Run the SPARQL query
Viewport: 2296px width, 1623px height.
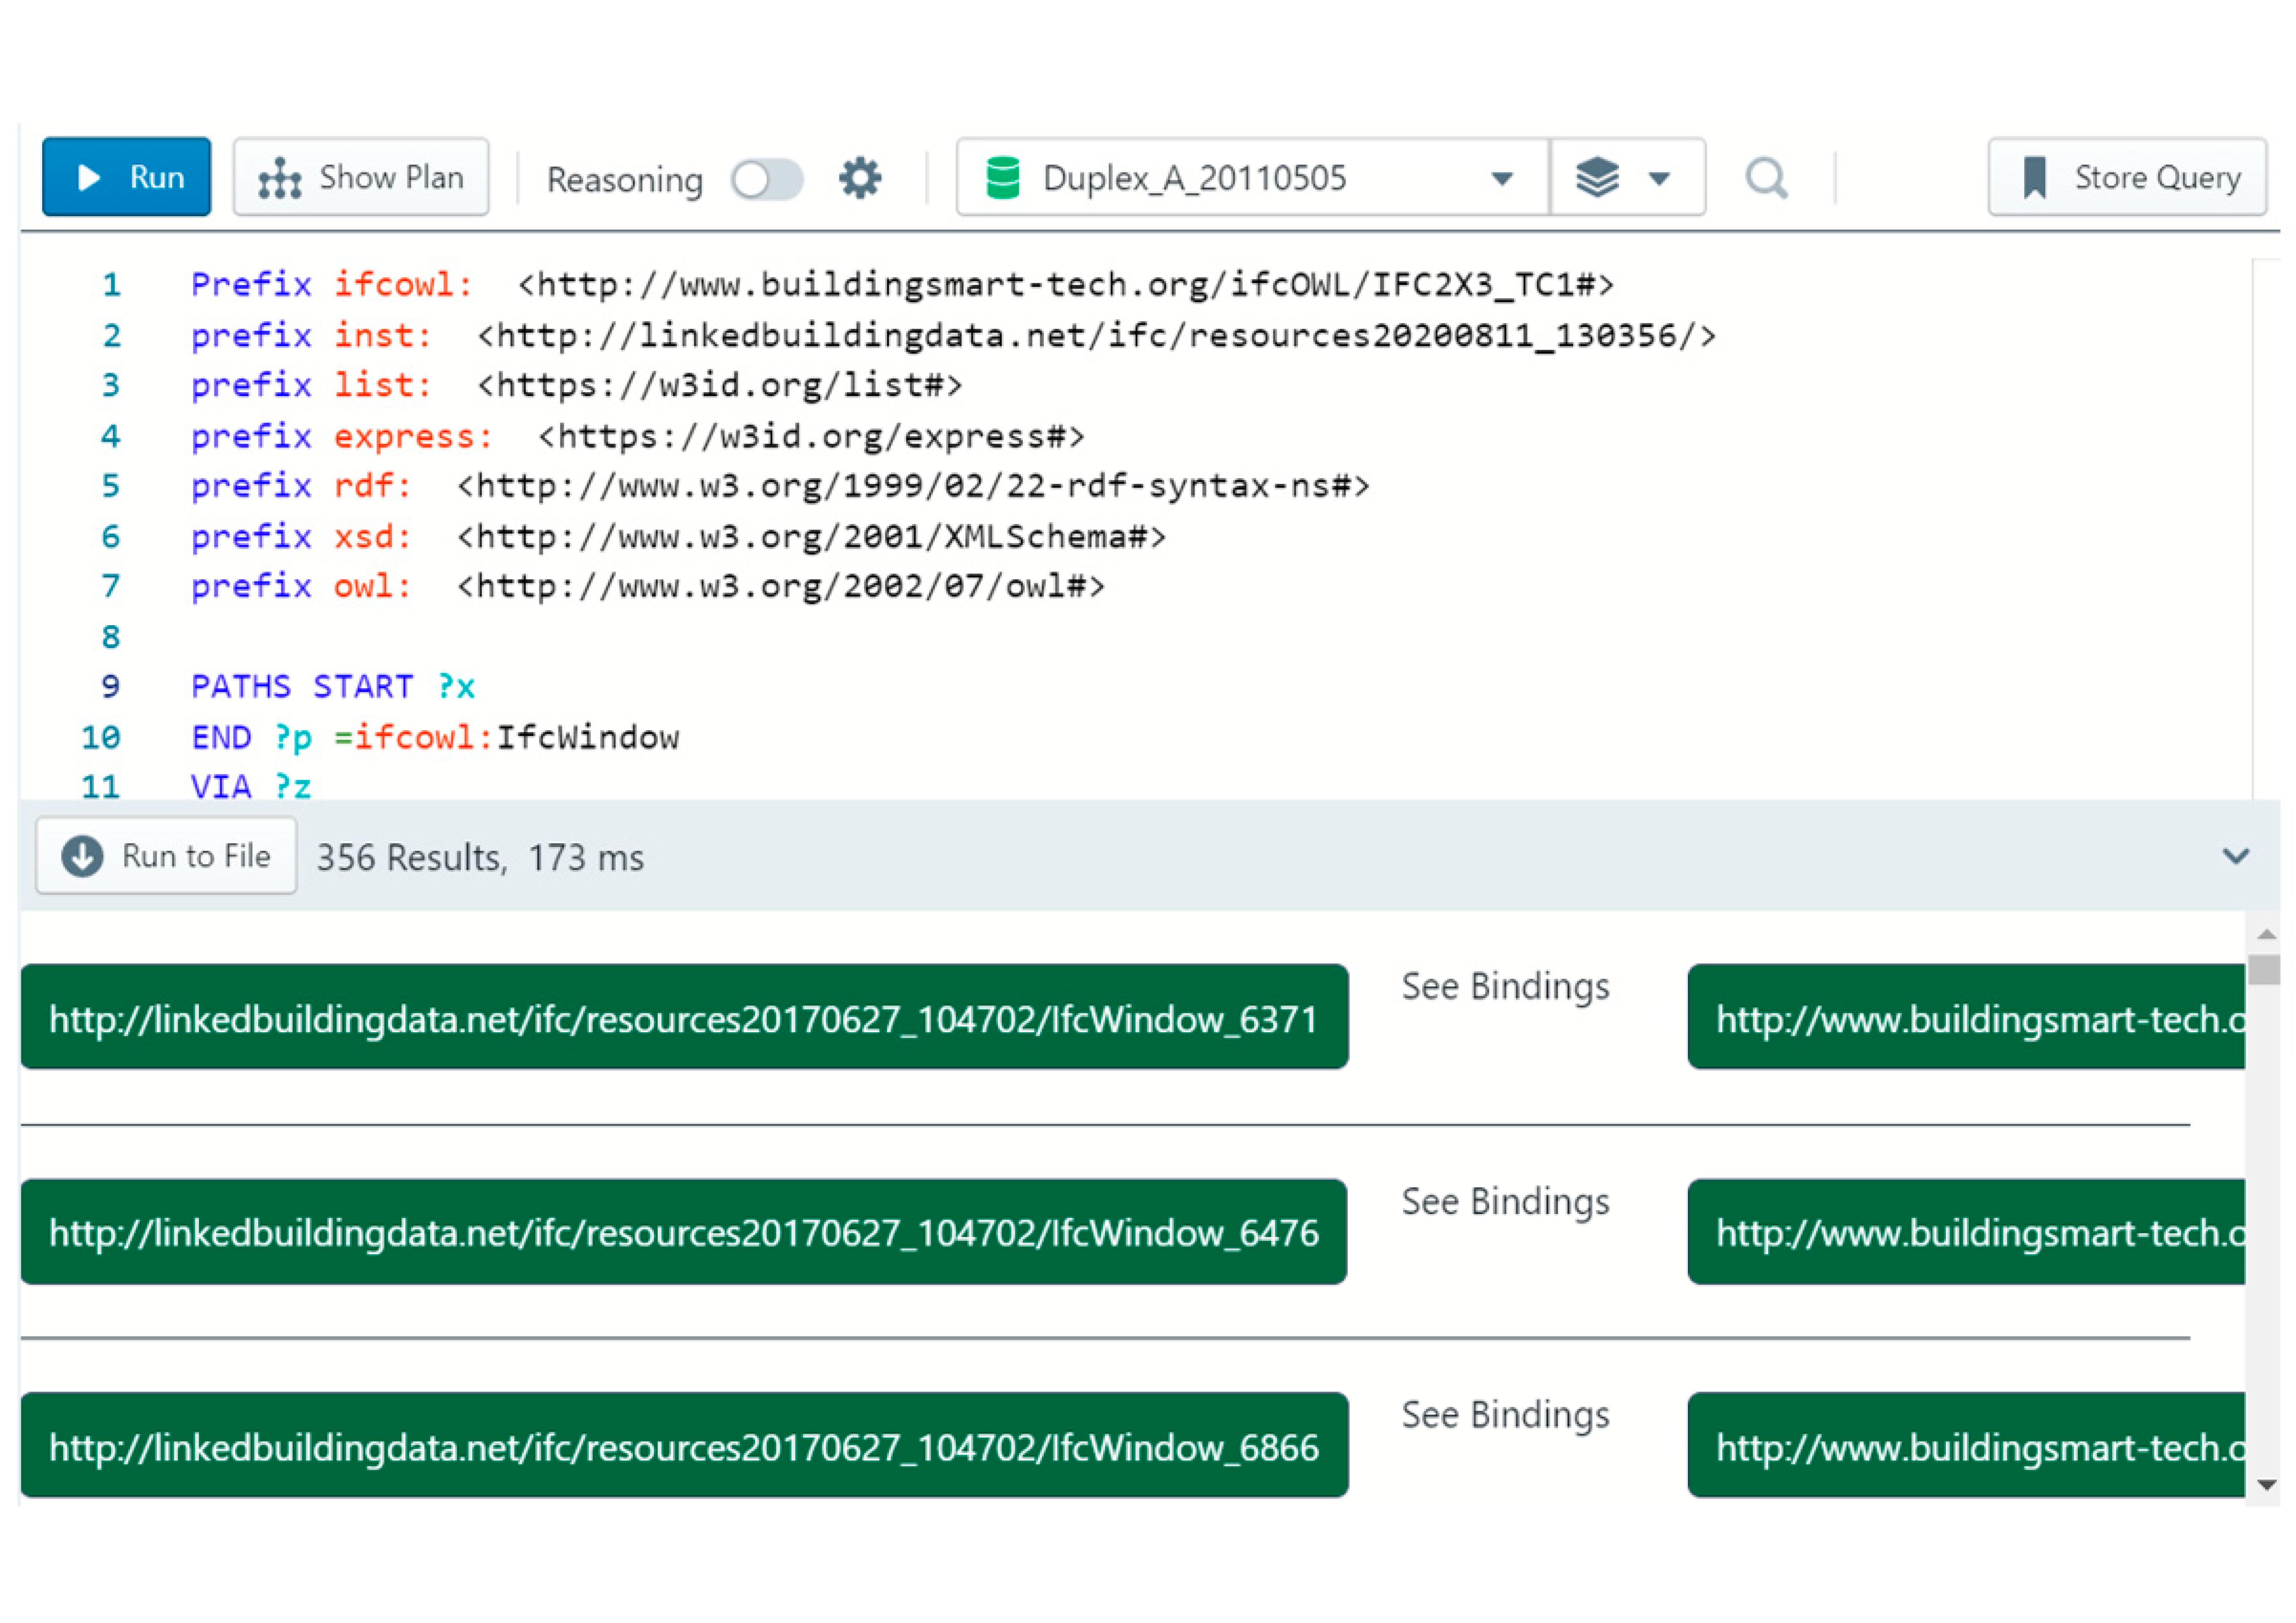(x=126, y=177)
